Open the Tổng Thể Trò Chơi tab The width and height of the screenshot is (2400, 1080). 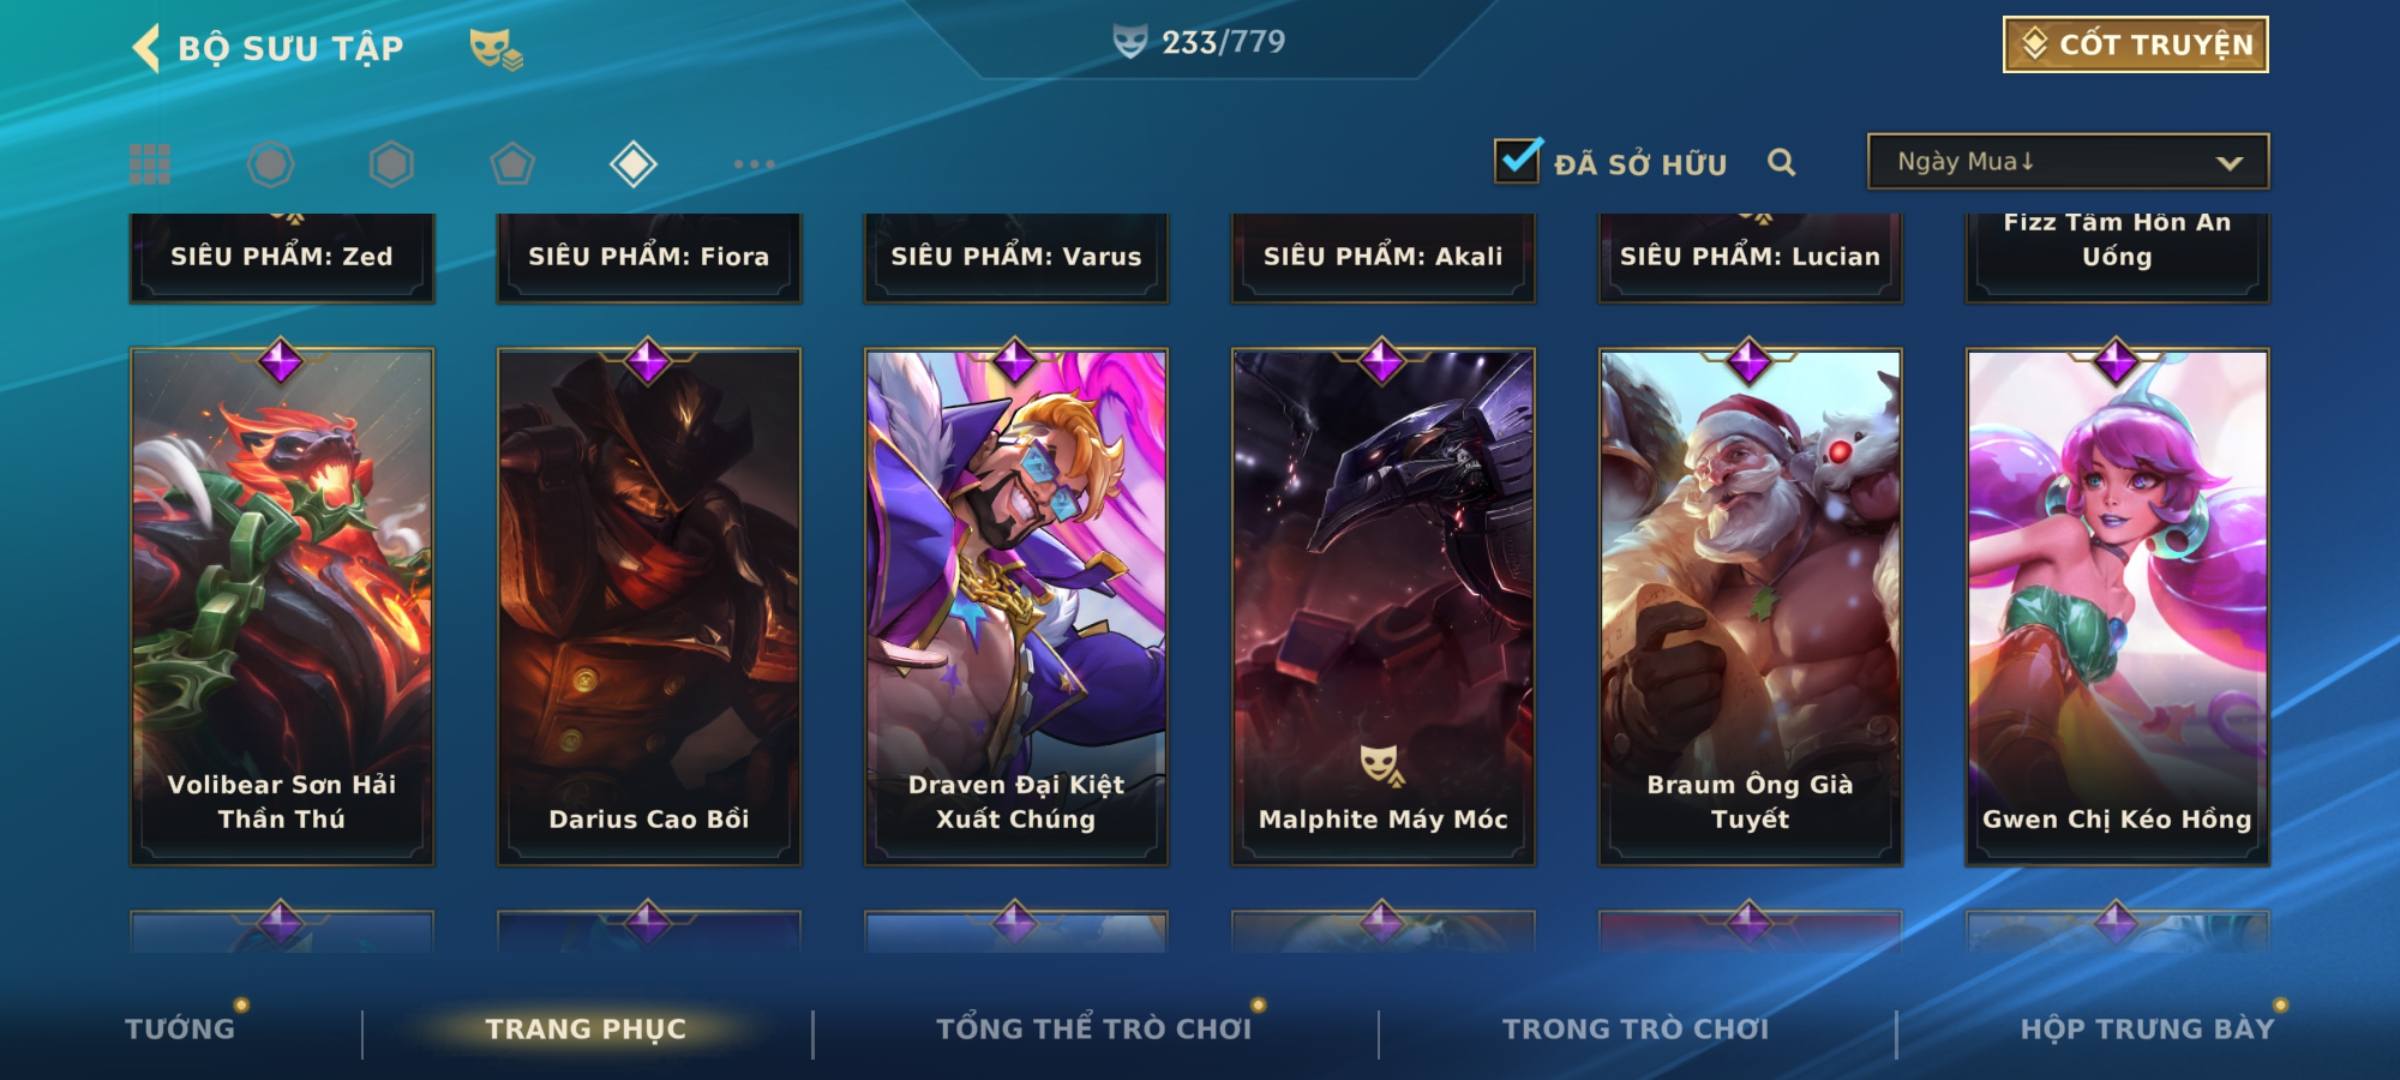coord(1094,1029)
